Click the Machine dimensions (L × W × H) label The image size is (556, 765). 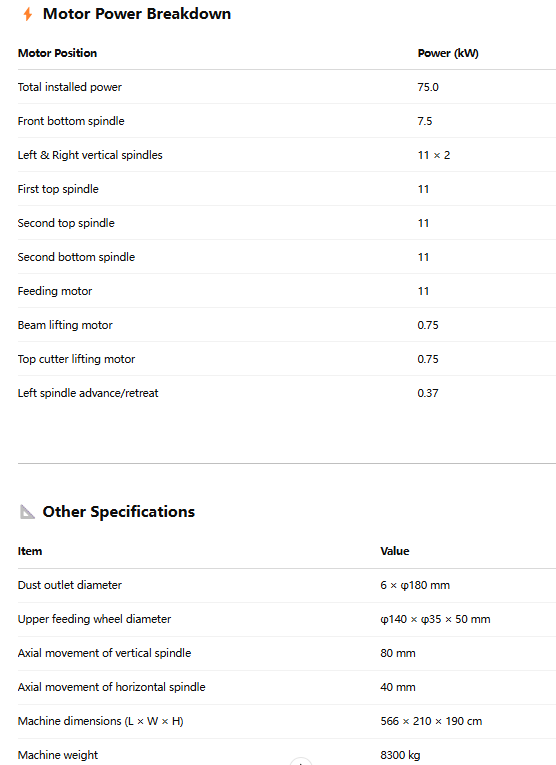click(x=100, y=721)
